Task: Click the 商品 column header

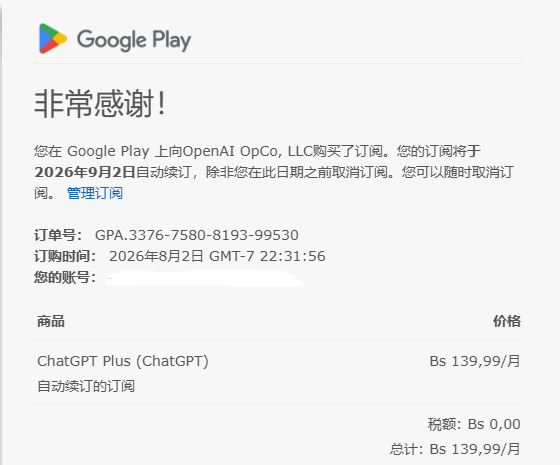Action: click(x=51, y=321)
